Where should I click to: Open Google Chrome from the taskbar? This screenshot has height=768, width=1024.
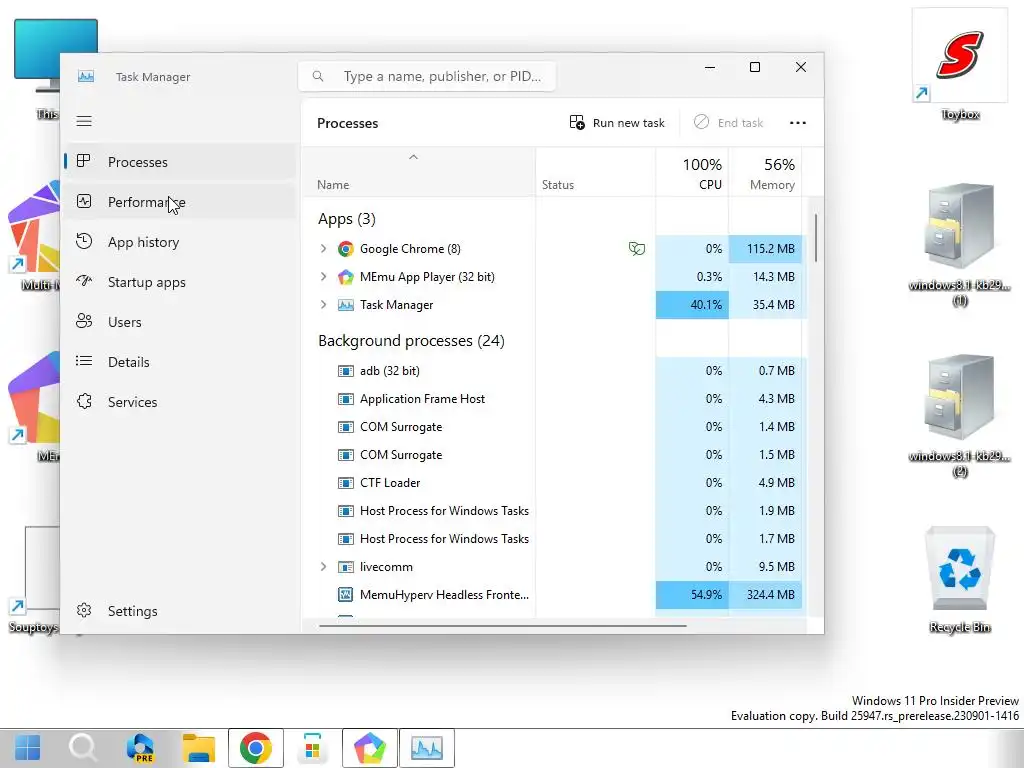255,748
